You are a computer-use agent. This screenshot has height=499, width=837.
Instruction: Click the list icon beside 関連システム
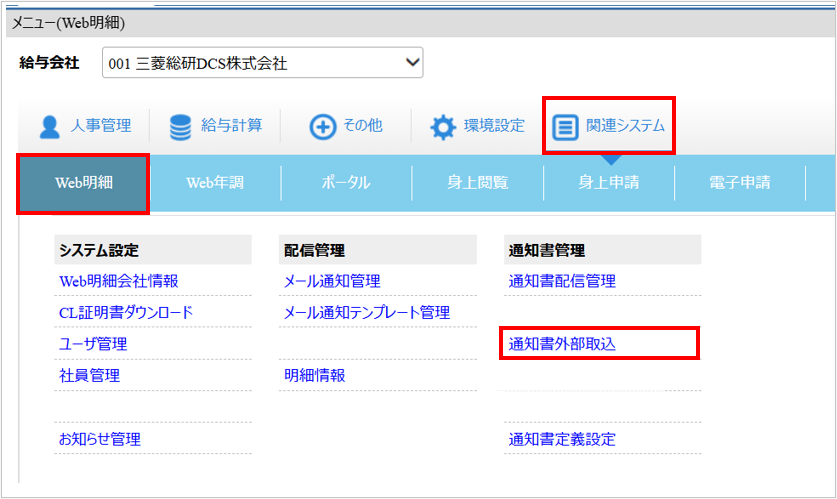(x=565, y=127)
